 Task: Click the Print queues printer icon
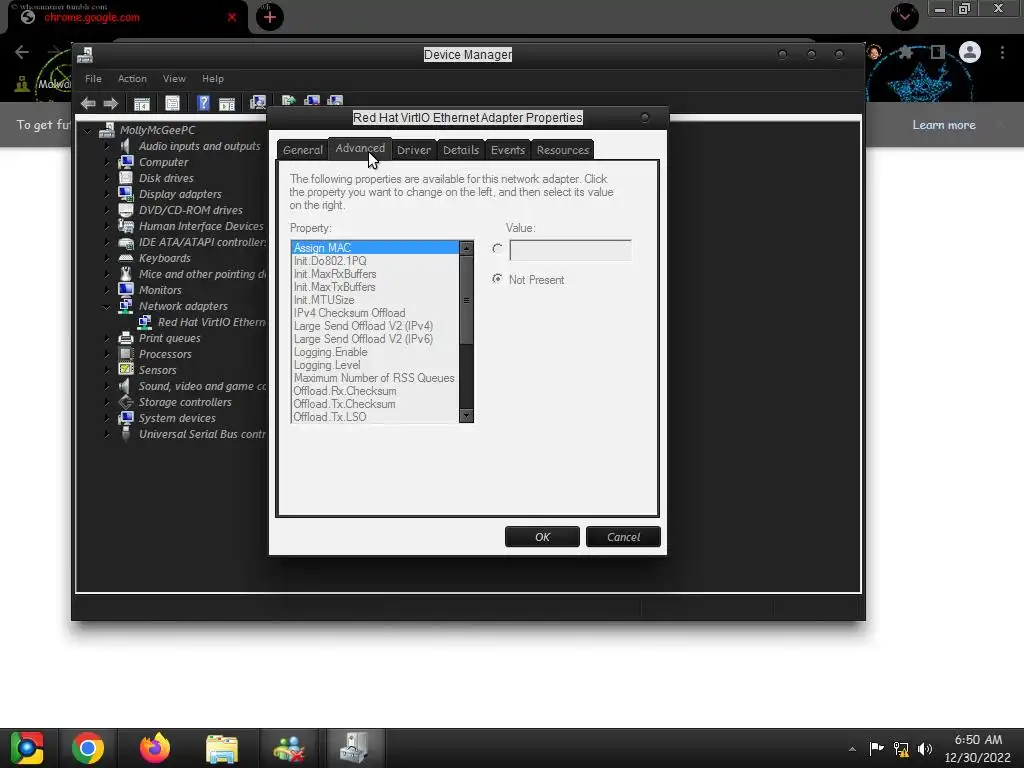pyautogui.click(x=125, y=338)
